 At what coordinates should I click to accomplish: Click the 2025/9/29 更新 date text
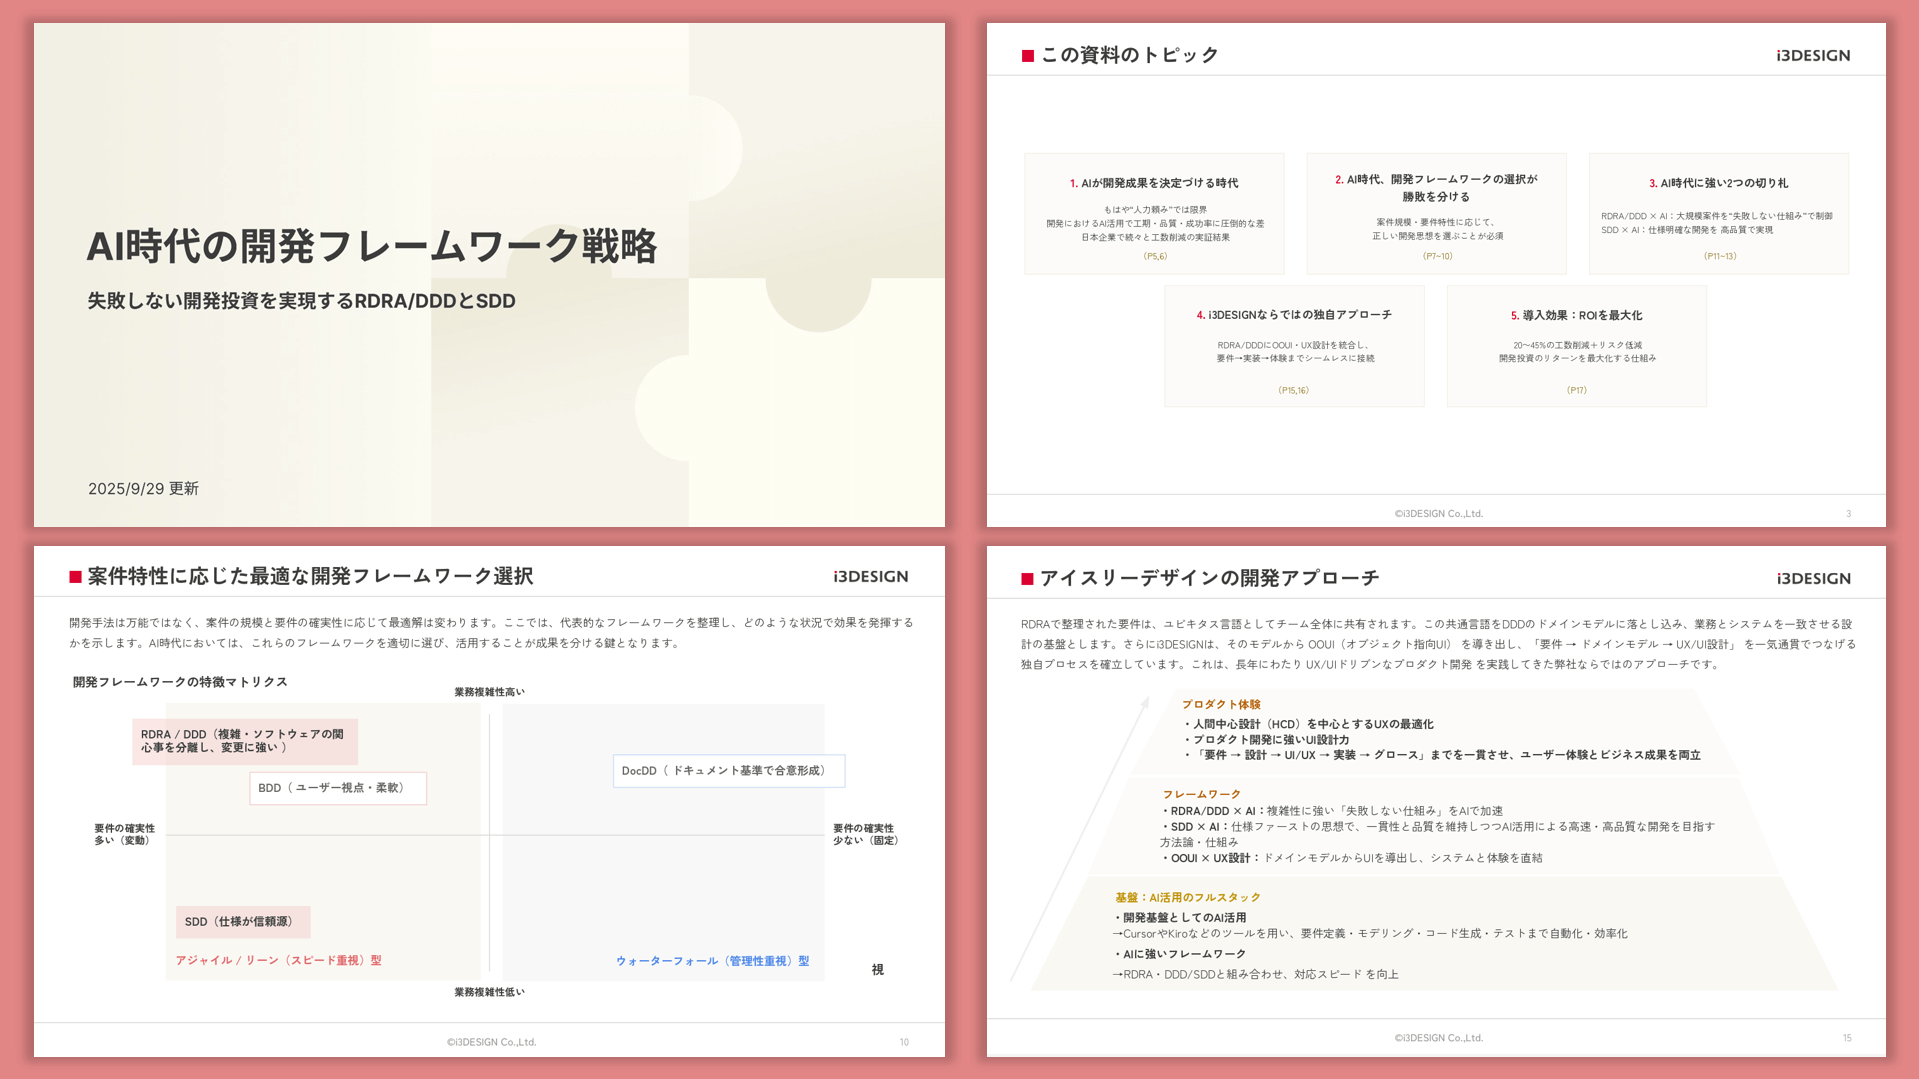tap(143, 488)
